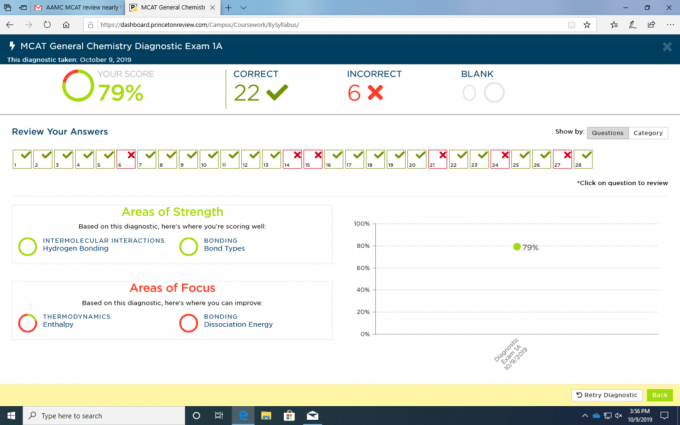
Task: Open Enthalpy focus area
Action: pyautogui.click(x=58, y=324)
